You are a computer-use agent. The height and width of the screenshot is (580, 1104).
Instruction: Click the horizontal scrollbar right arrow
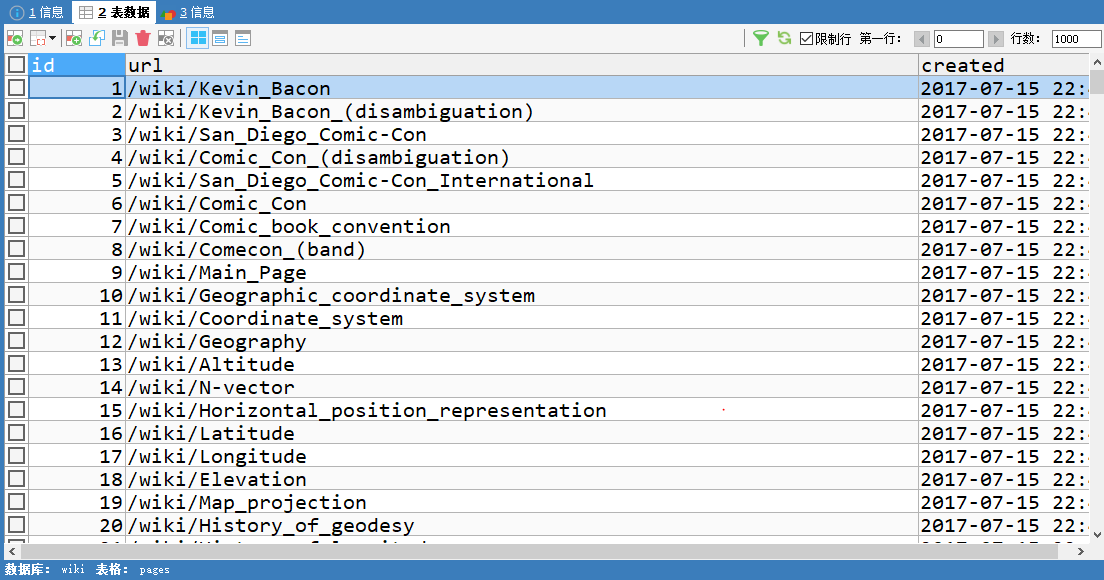click(x=1081, y=551)
